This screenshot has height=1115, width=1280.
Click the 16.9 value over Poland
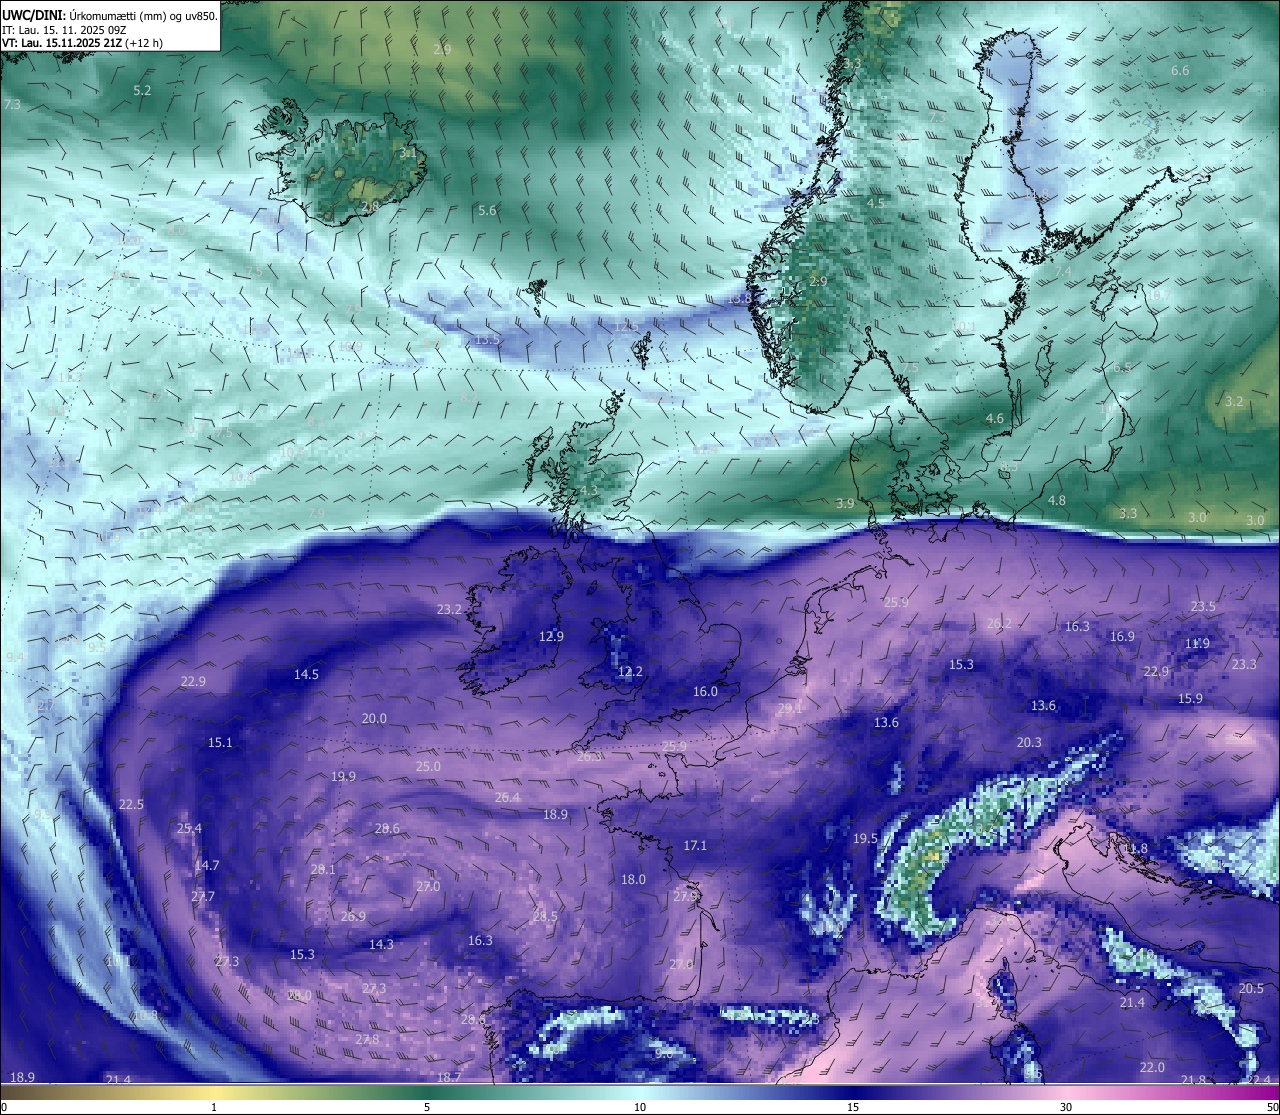click(1122, 637)
